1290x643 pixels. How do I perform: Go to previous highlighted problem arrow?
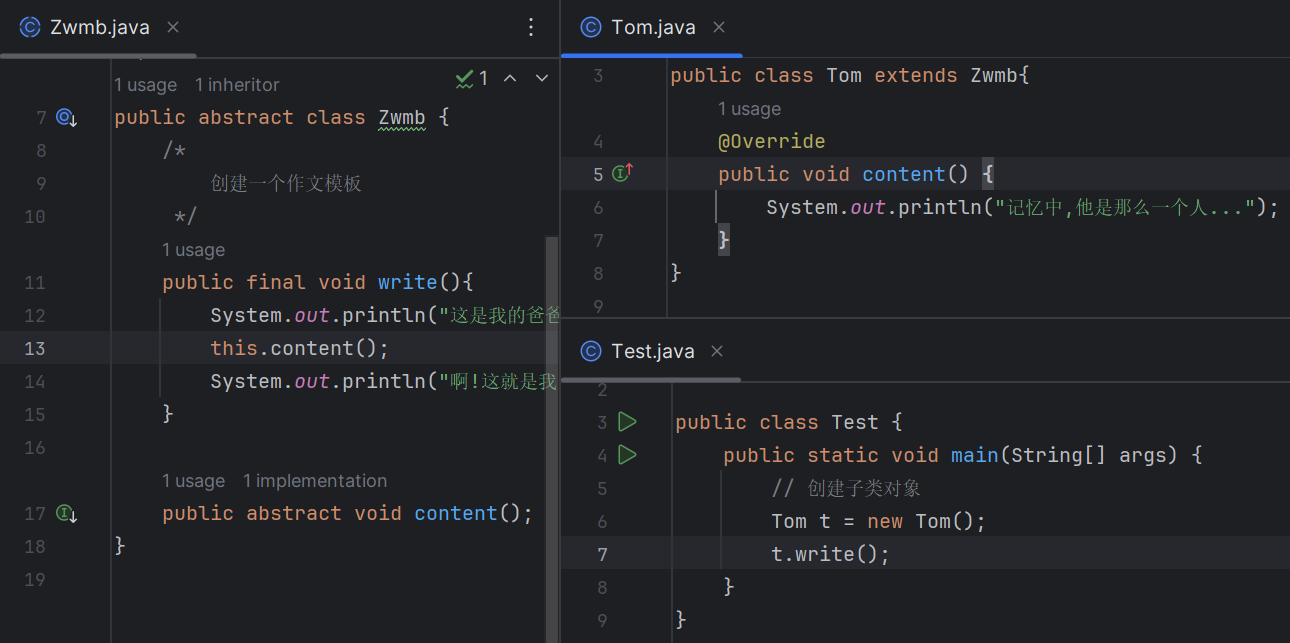coord(510,78)
